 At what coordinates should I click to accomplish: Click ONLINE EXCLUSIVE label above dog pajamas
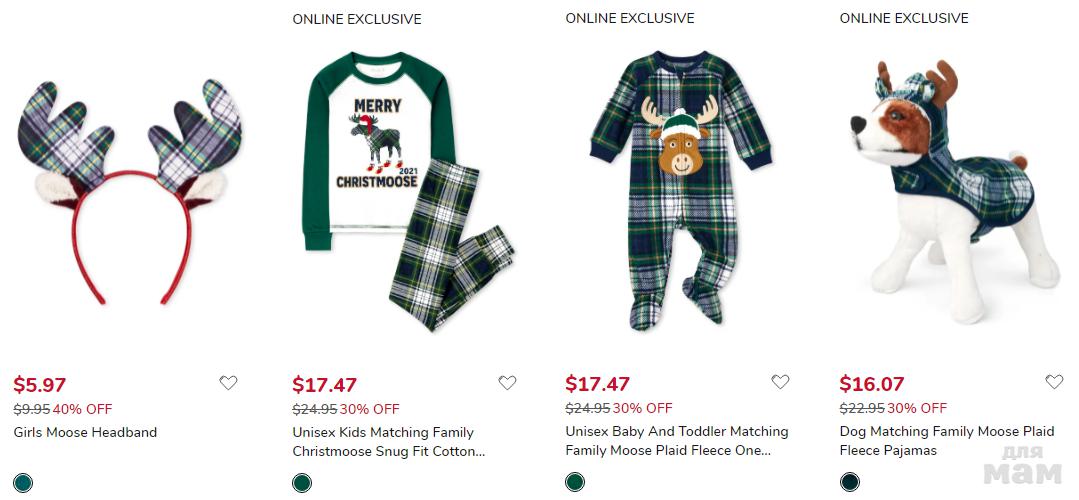tap(904, 18)
